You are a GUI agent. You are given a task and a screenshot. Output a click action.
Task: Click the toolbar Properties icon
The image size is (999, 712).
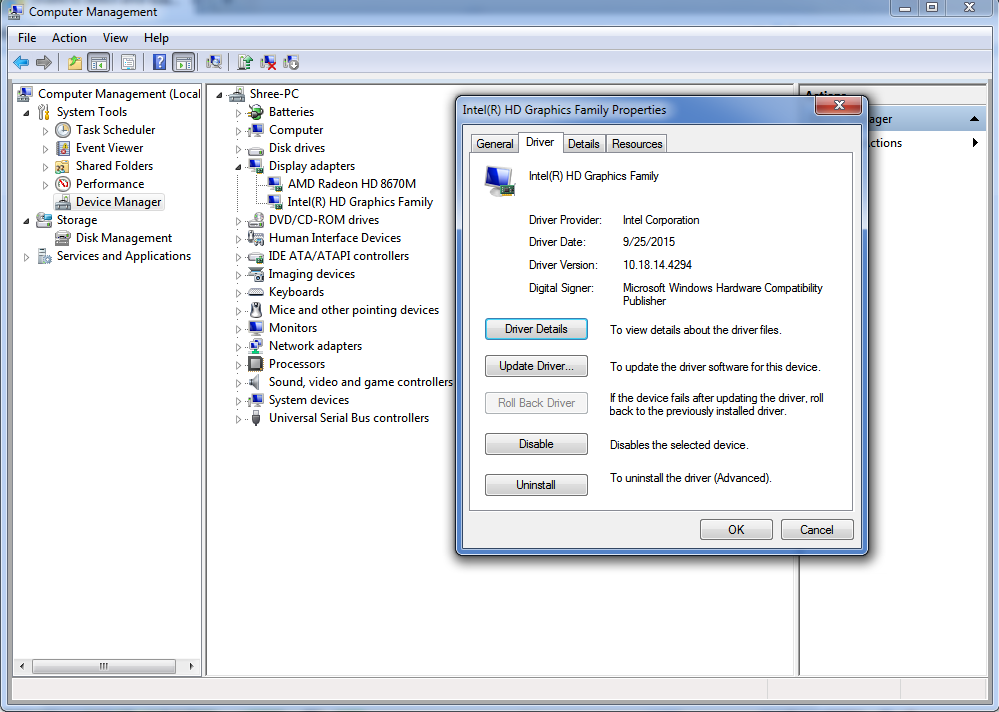click(x=128, y=62)
